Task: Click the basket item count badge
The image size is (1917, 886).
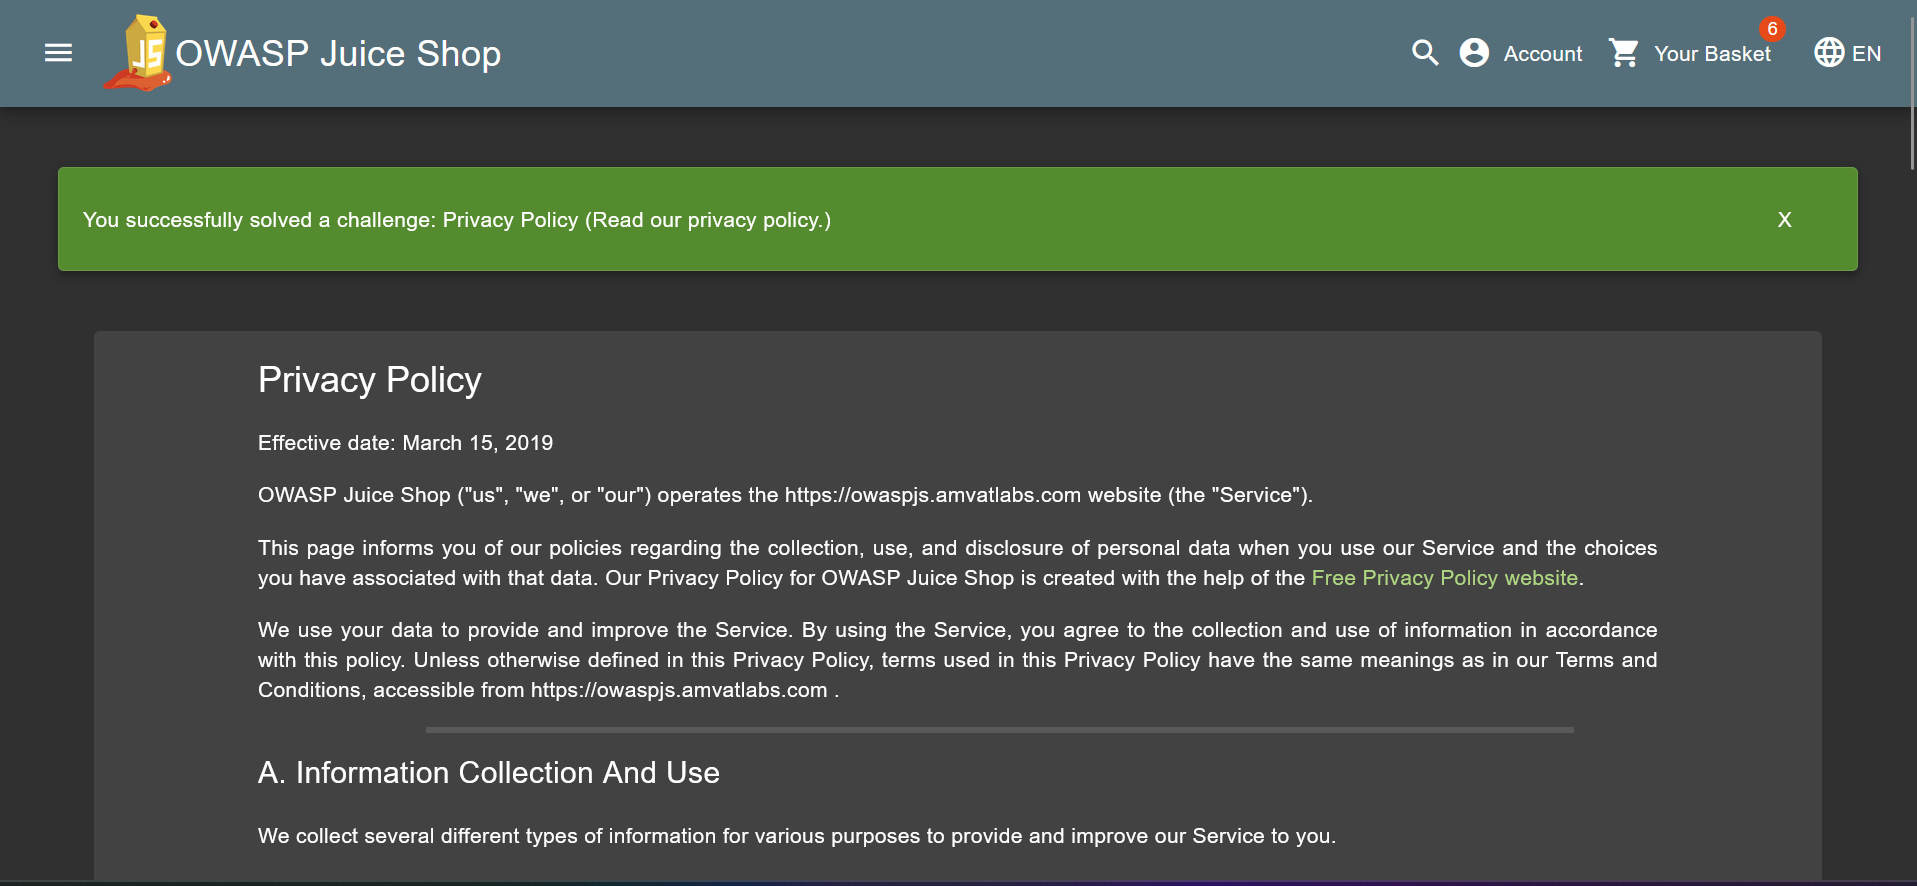Action: tap(1772, 29)
